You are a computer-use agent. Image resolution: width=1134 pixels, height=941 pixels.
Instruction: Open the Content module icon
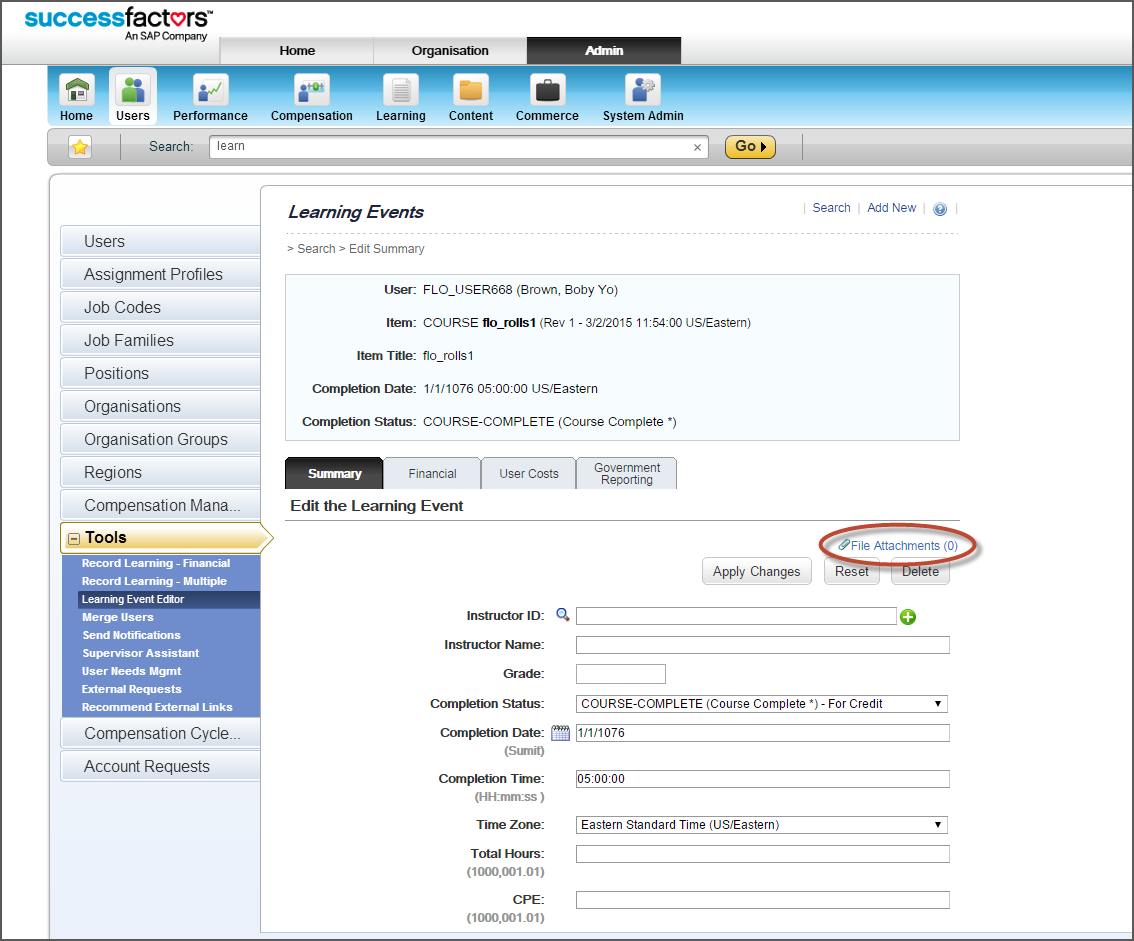pyautogui.click(x=471, y=98)
